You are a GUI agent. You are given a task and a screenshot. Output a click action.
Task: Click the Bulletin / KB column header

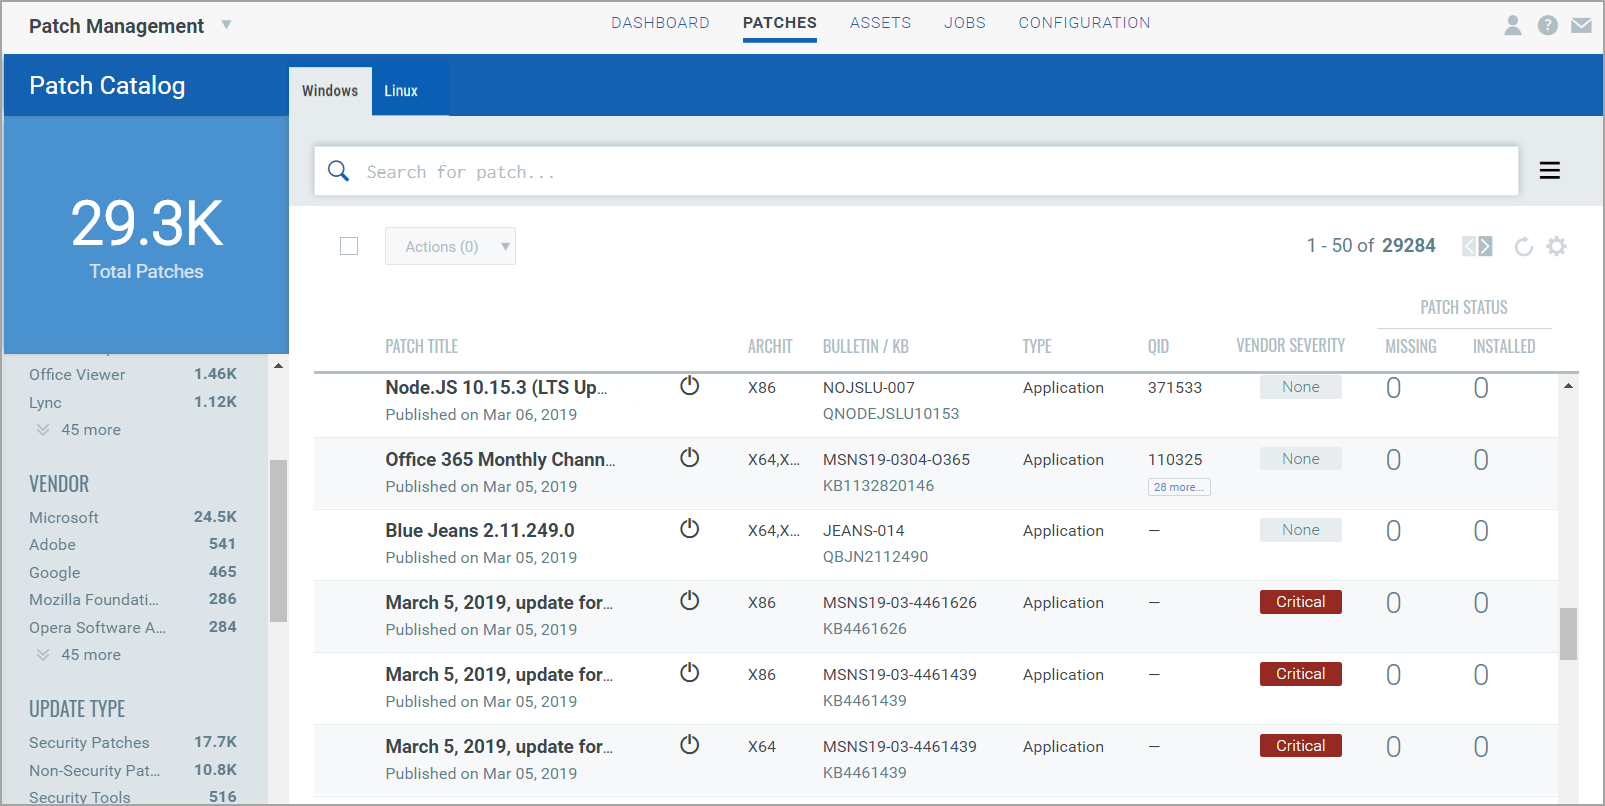[x=865, y=346]
